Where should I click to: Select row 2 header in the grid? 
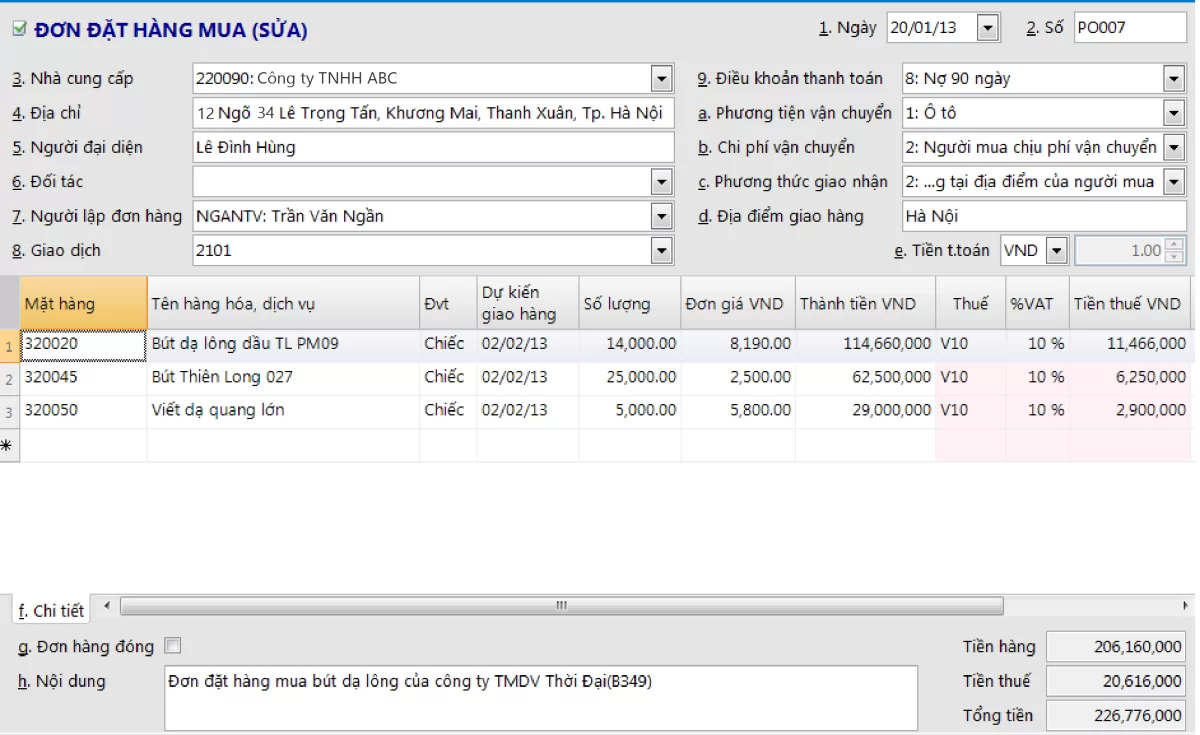tap(9, 379)
